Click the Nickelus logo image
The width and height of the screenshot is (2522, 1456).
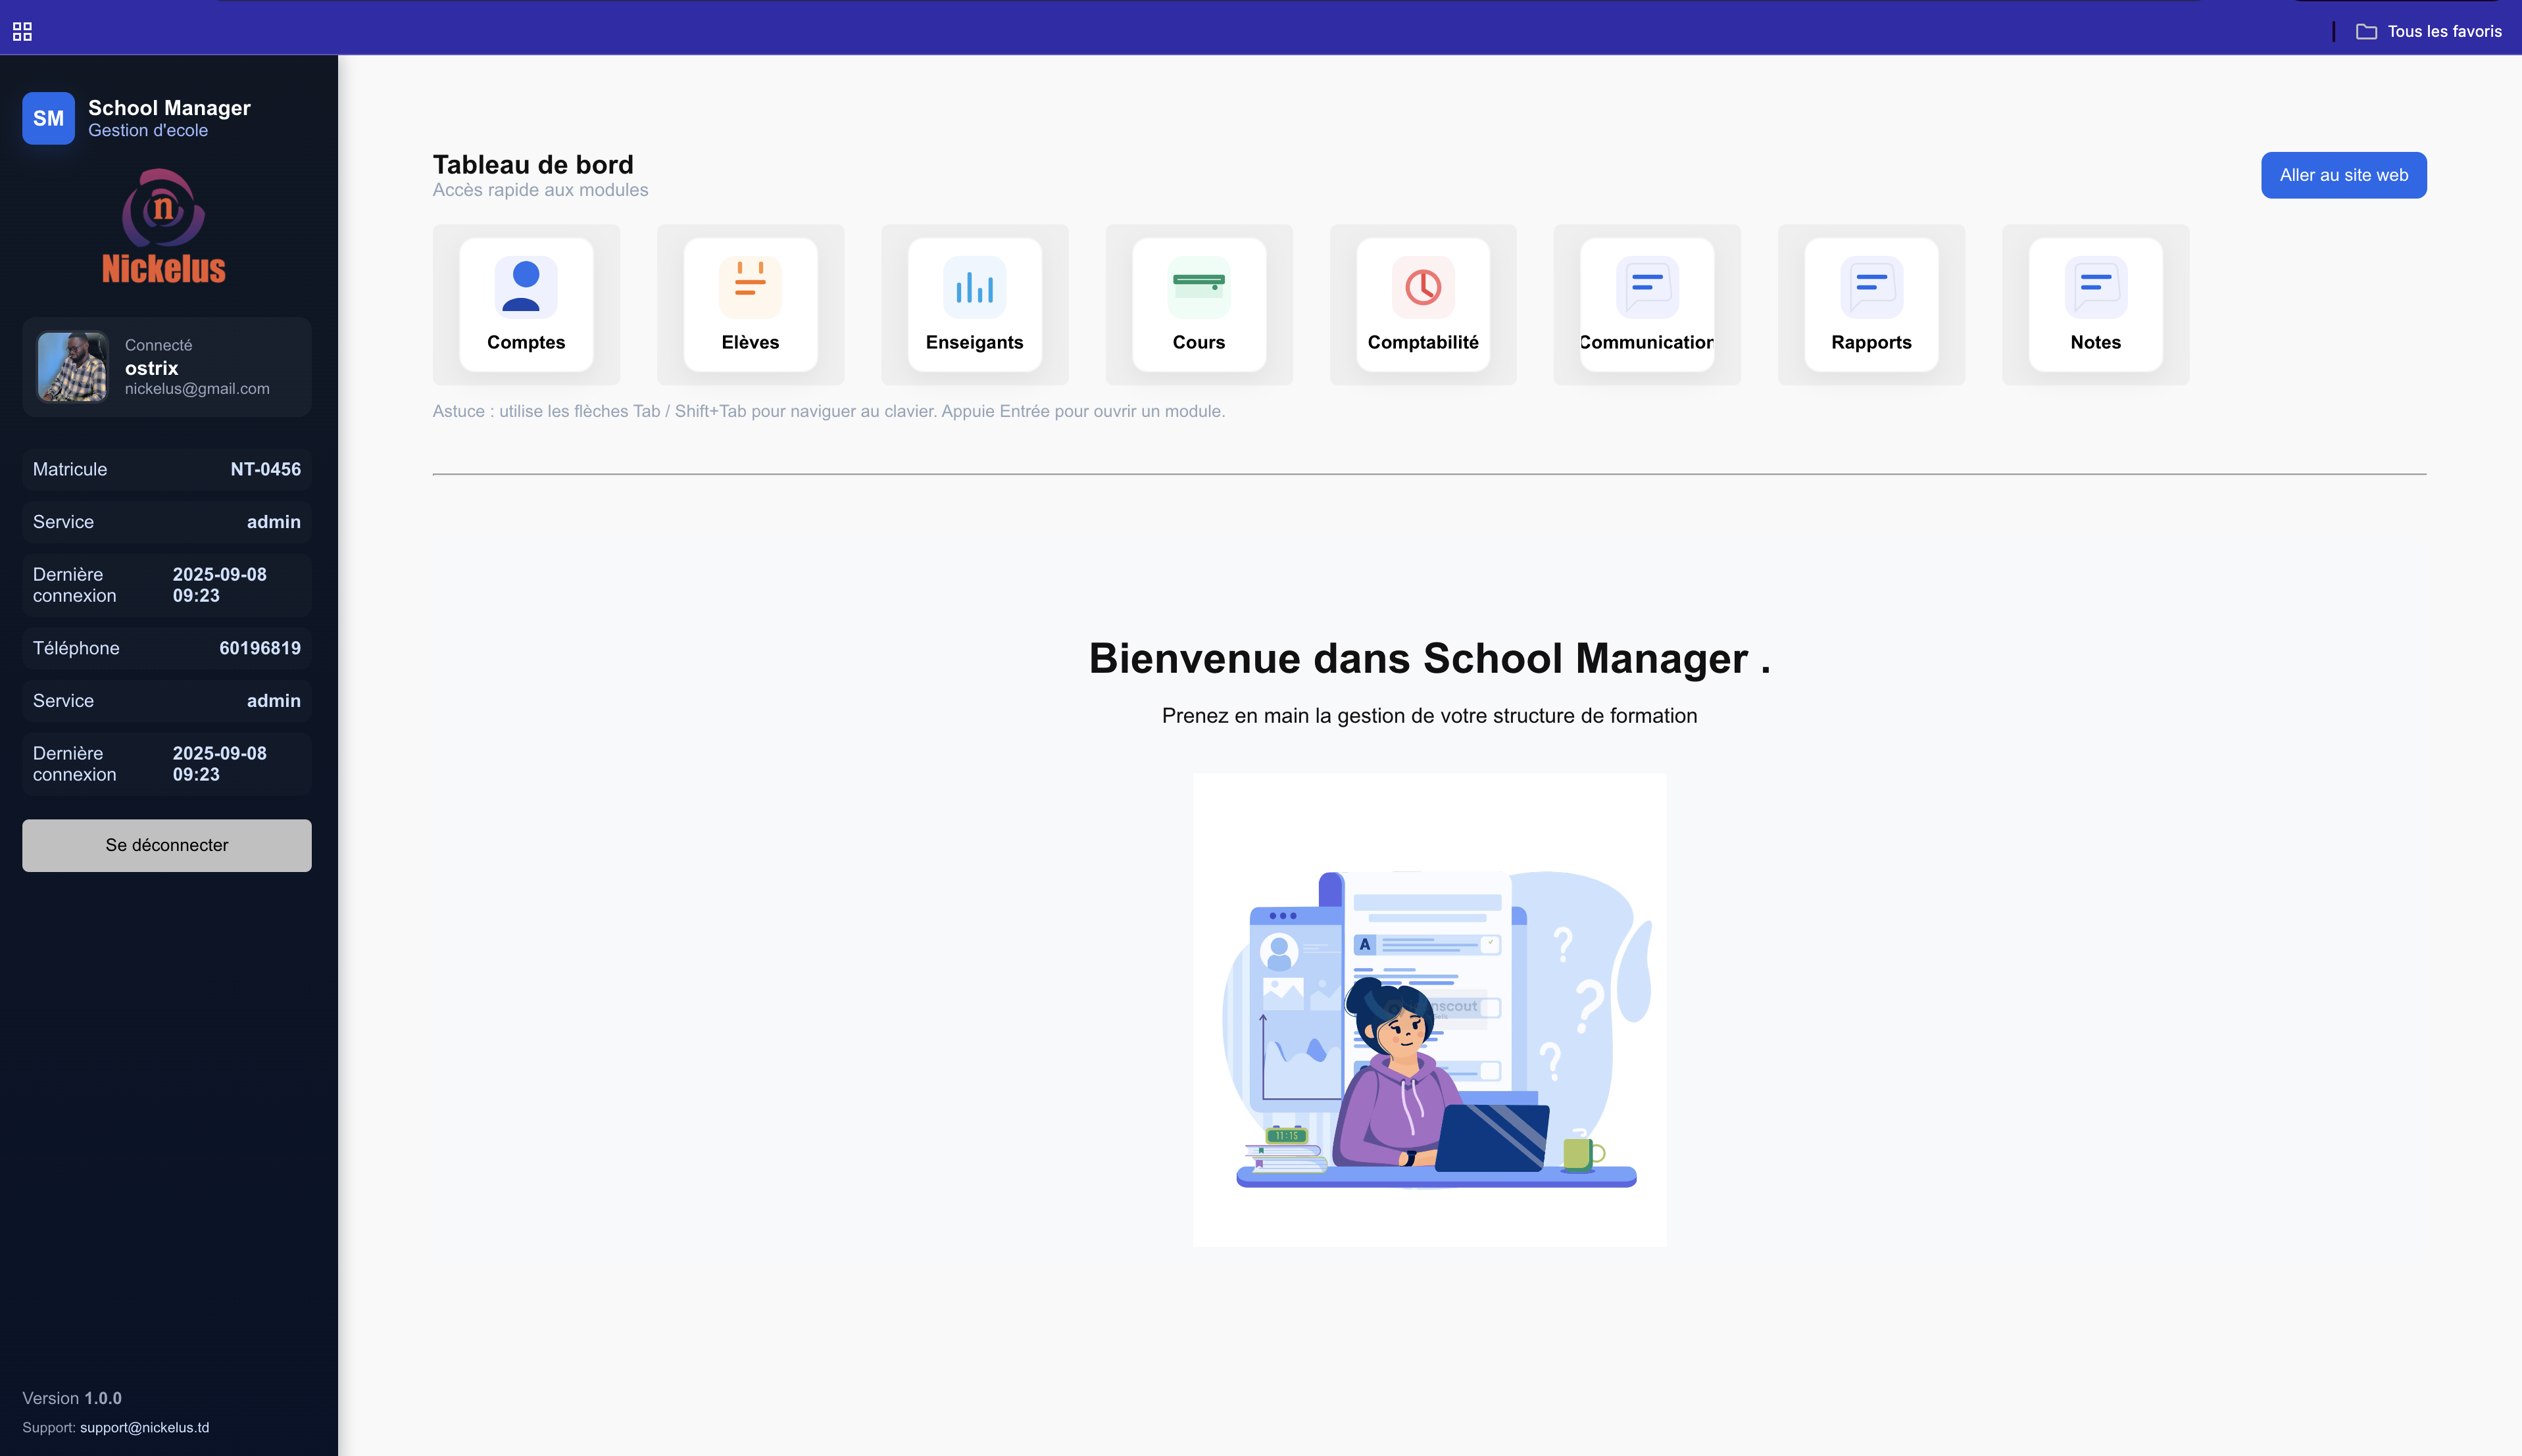(164, 227)
